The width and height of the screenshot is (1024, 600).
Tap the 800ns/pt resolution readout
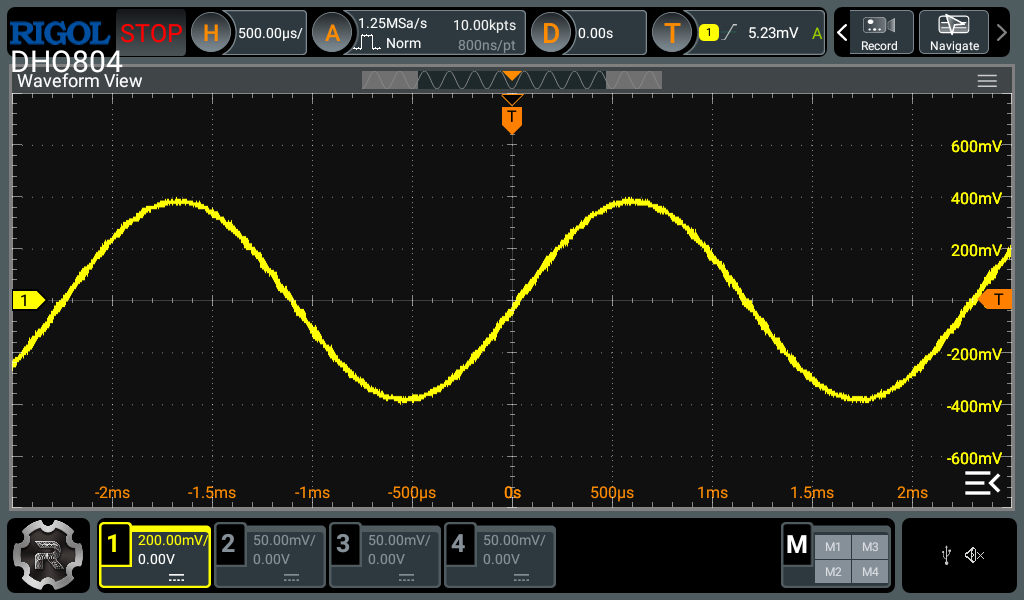(x=487, y=45)
